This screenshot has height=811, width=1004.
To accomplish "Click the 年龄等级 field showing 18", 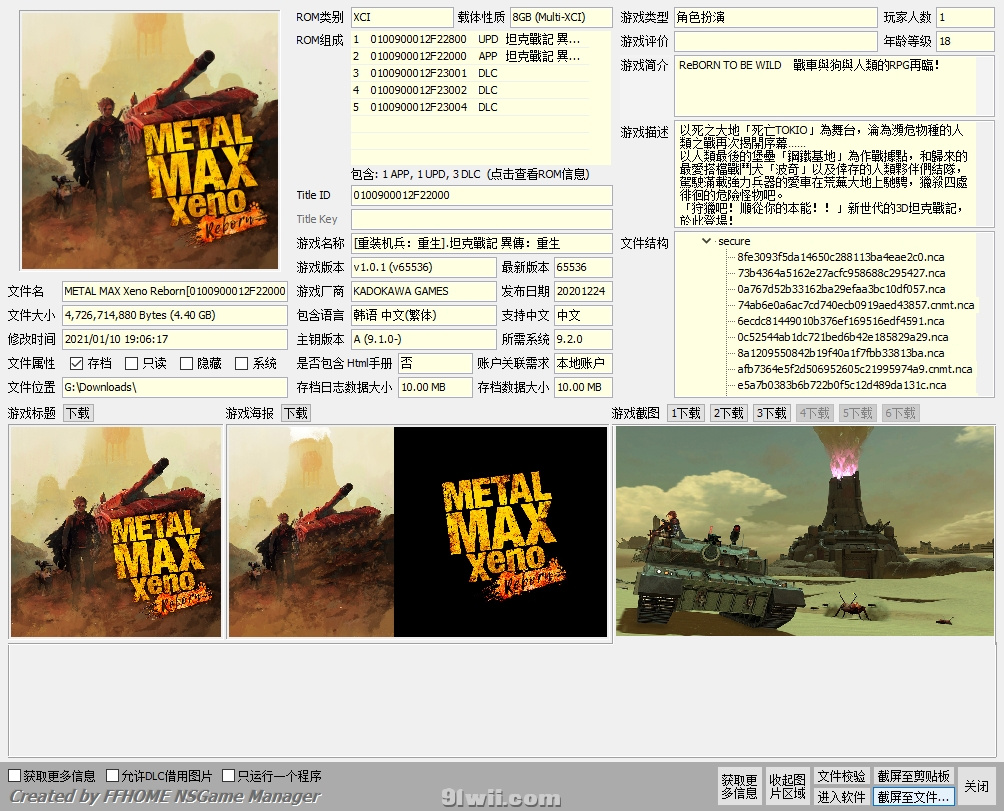I will pos(966,41).
